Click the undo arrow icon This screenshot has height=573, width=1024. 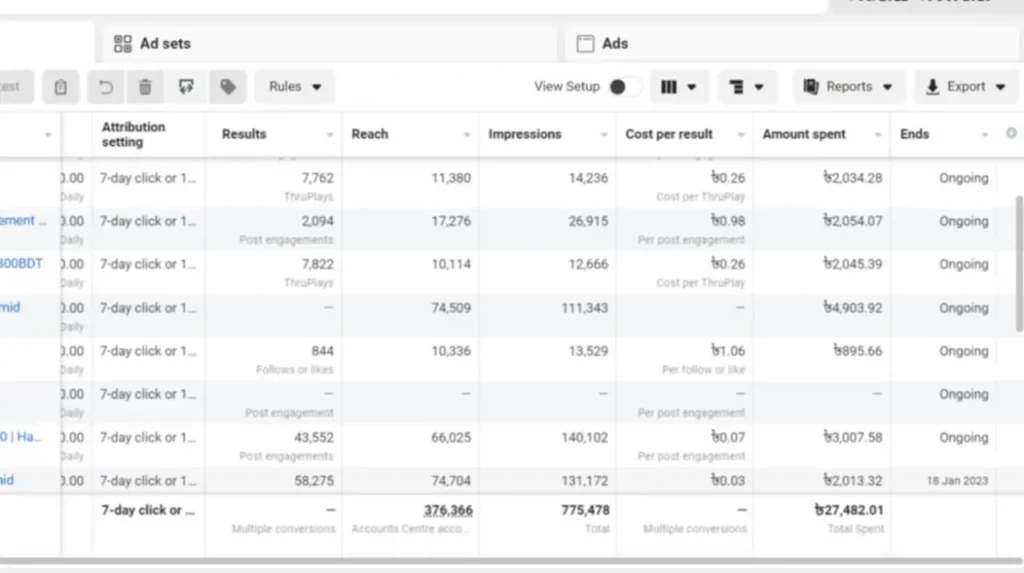pos(105,87)
